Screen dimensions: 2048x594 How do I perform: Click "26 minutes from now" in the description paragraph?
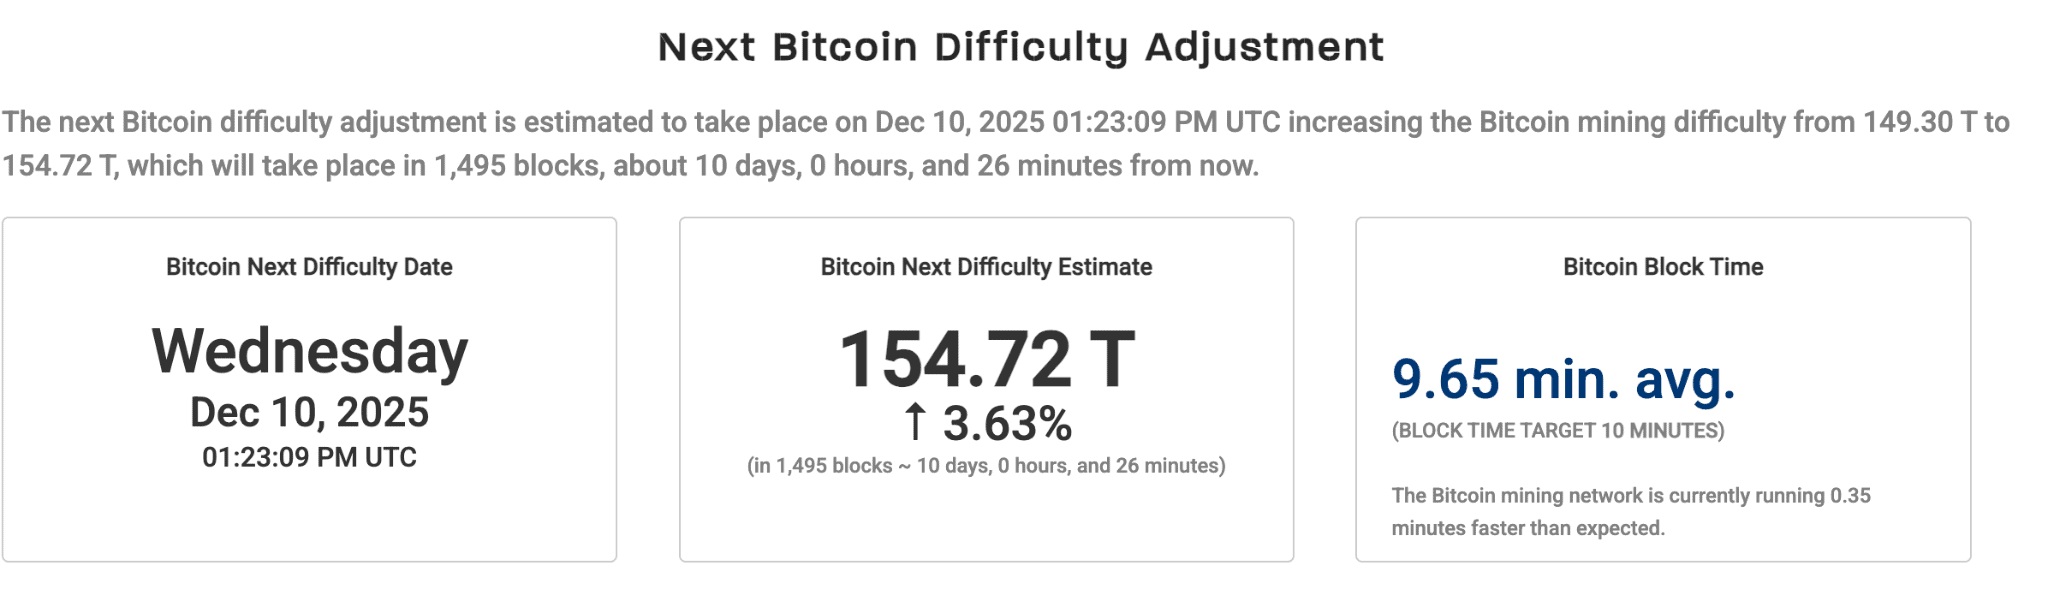point(1117,166)
